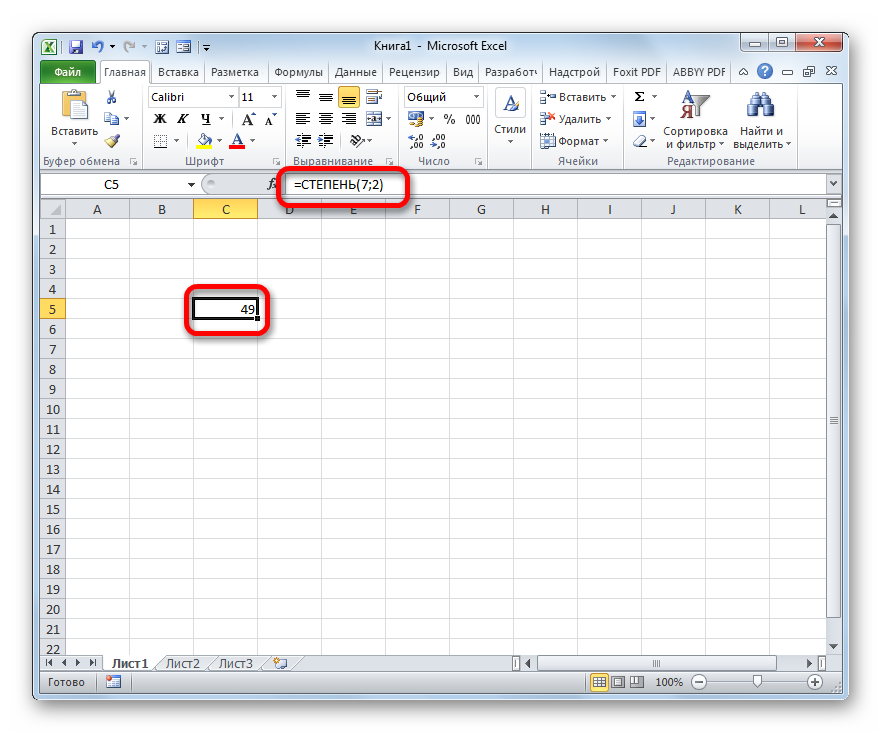Click the green Файл button
This screenshot has width=882, height=733.
68,72
